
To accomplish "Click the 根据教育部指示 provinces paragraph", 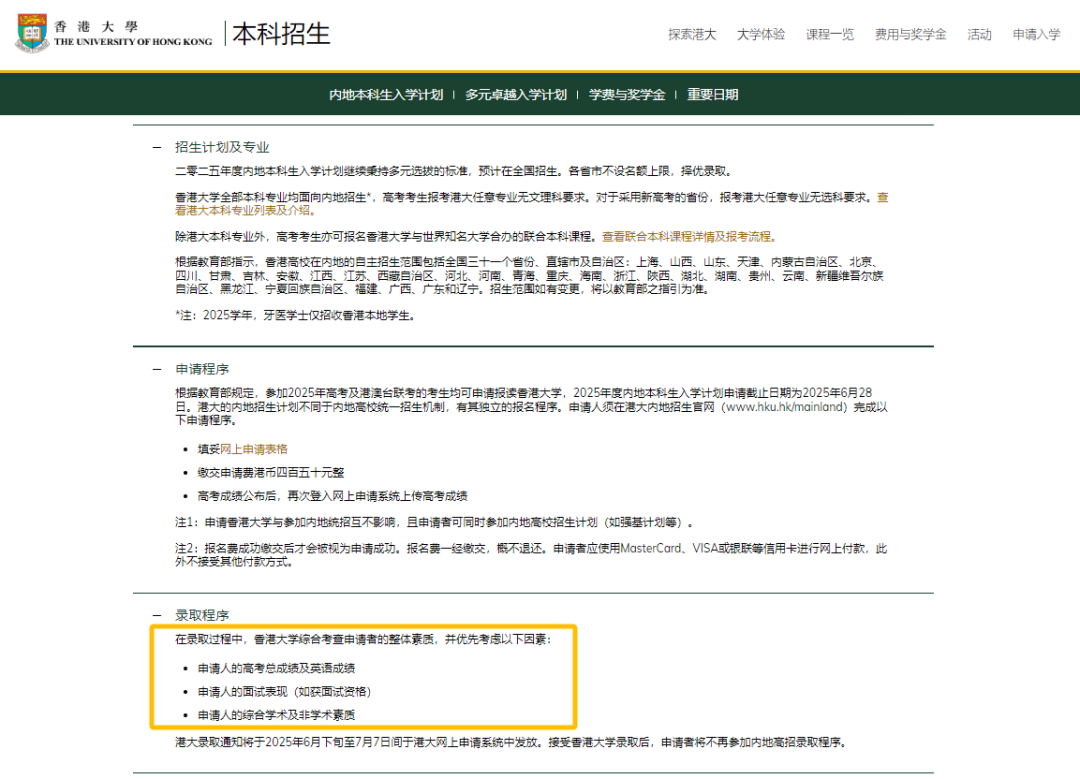I will click(x=530, y=276).
